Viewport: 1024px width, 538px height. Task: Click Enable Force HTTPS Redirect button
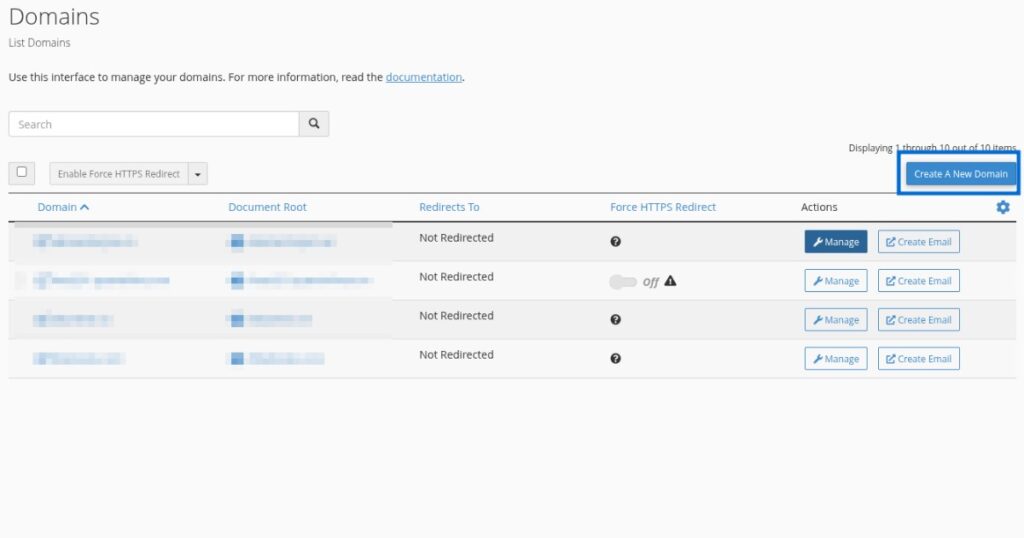(118, 174)
